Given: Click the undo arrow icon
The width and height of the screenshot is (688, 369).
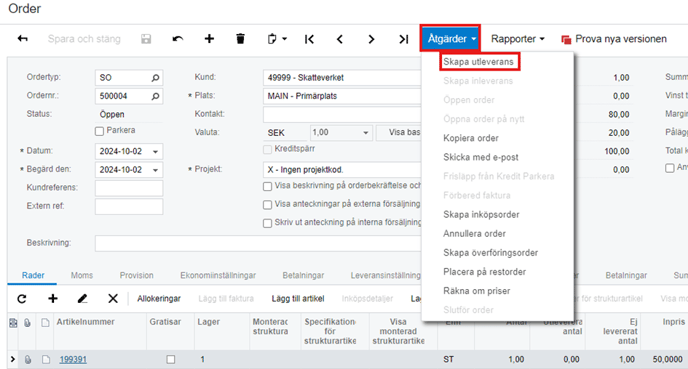Looking at the screenshot, I should pyautogui.click(x=178, y=39).
